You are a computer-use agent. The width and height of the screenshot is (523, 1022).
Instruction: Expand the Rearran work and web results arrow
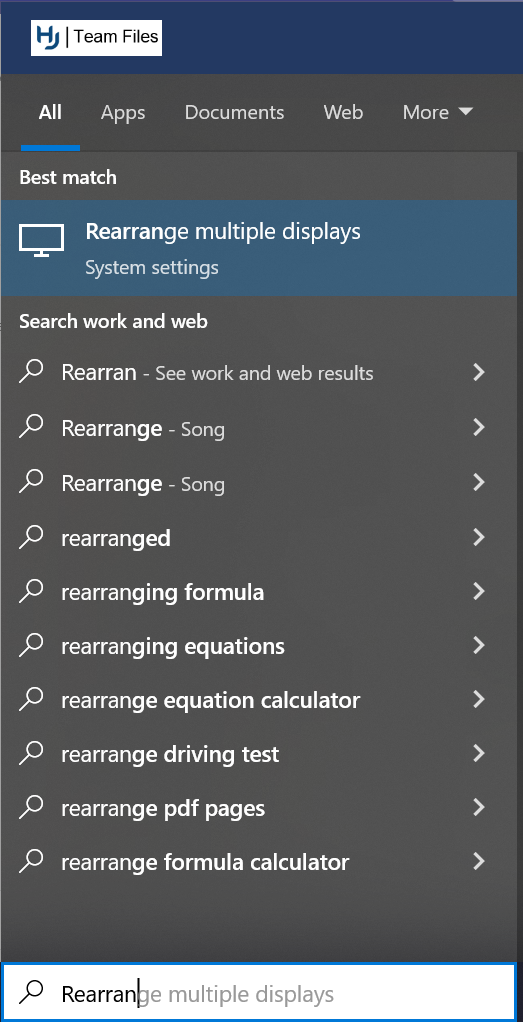(x=479, y=372)
